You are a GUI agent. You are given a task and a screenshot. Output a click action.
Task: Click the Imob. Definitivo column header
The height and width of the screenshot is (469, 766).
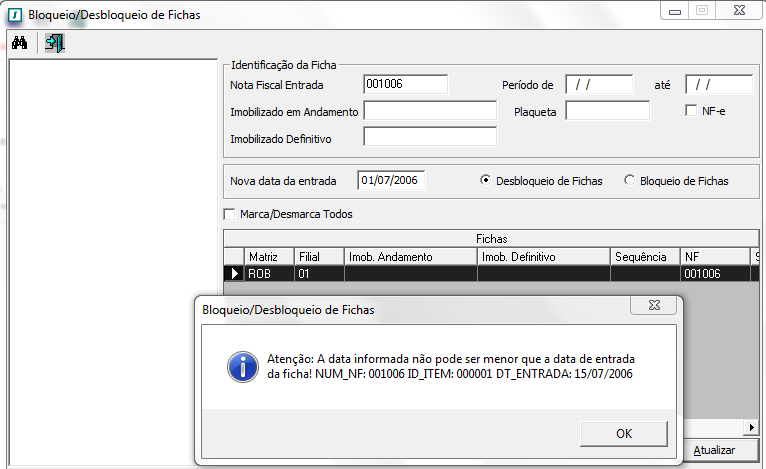click(x=544, y=256)
